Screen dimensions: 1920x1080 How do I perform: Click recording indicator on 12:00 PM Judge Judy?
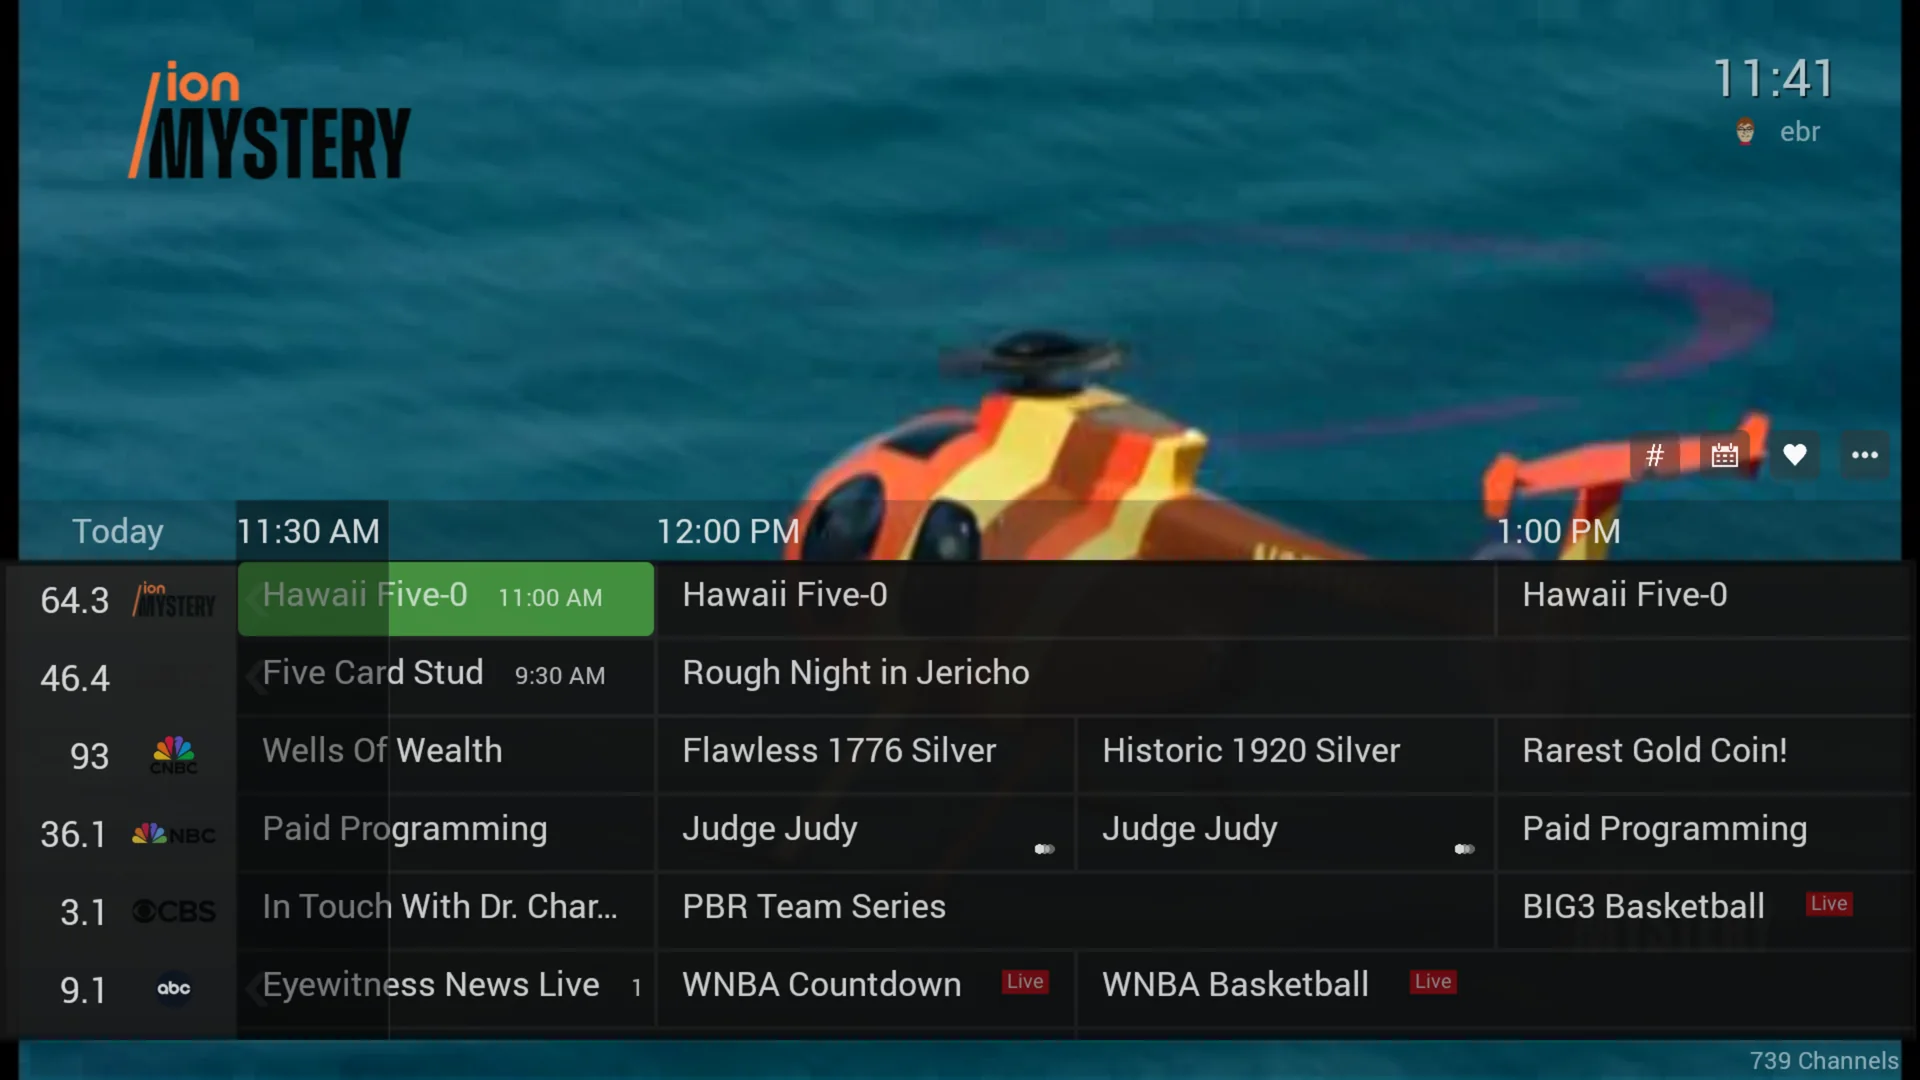coord(1044,849)
